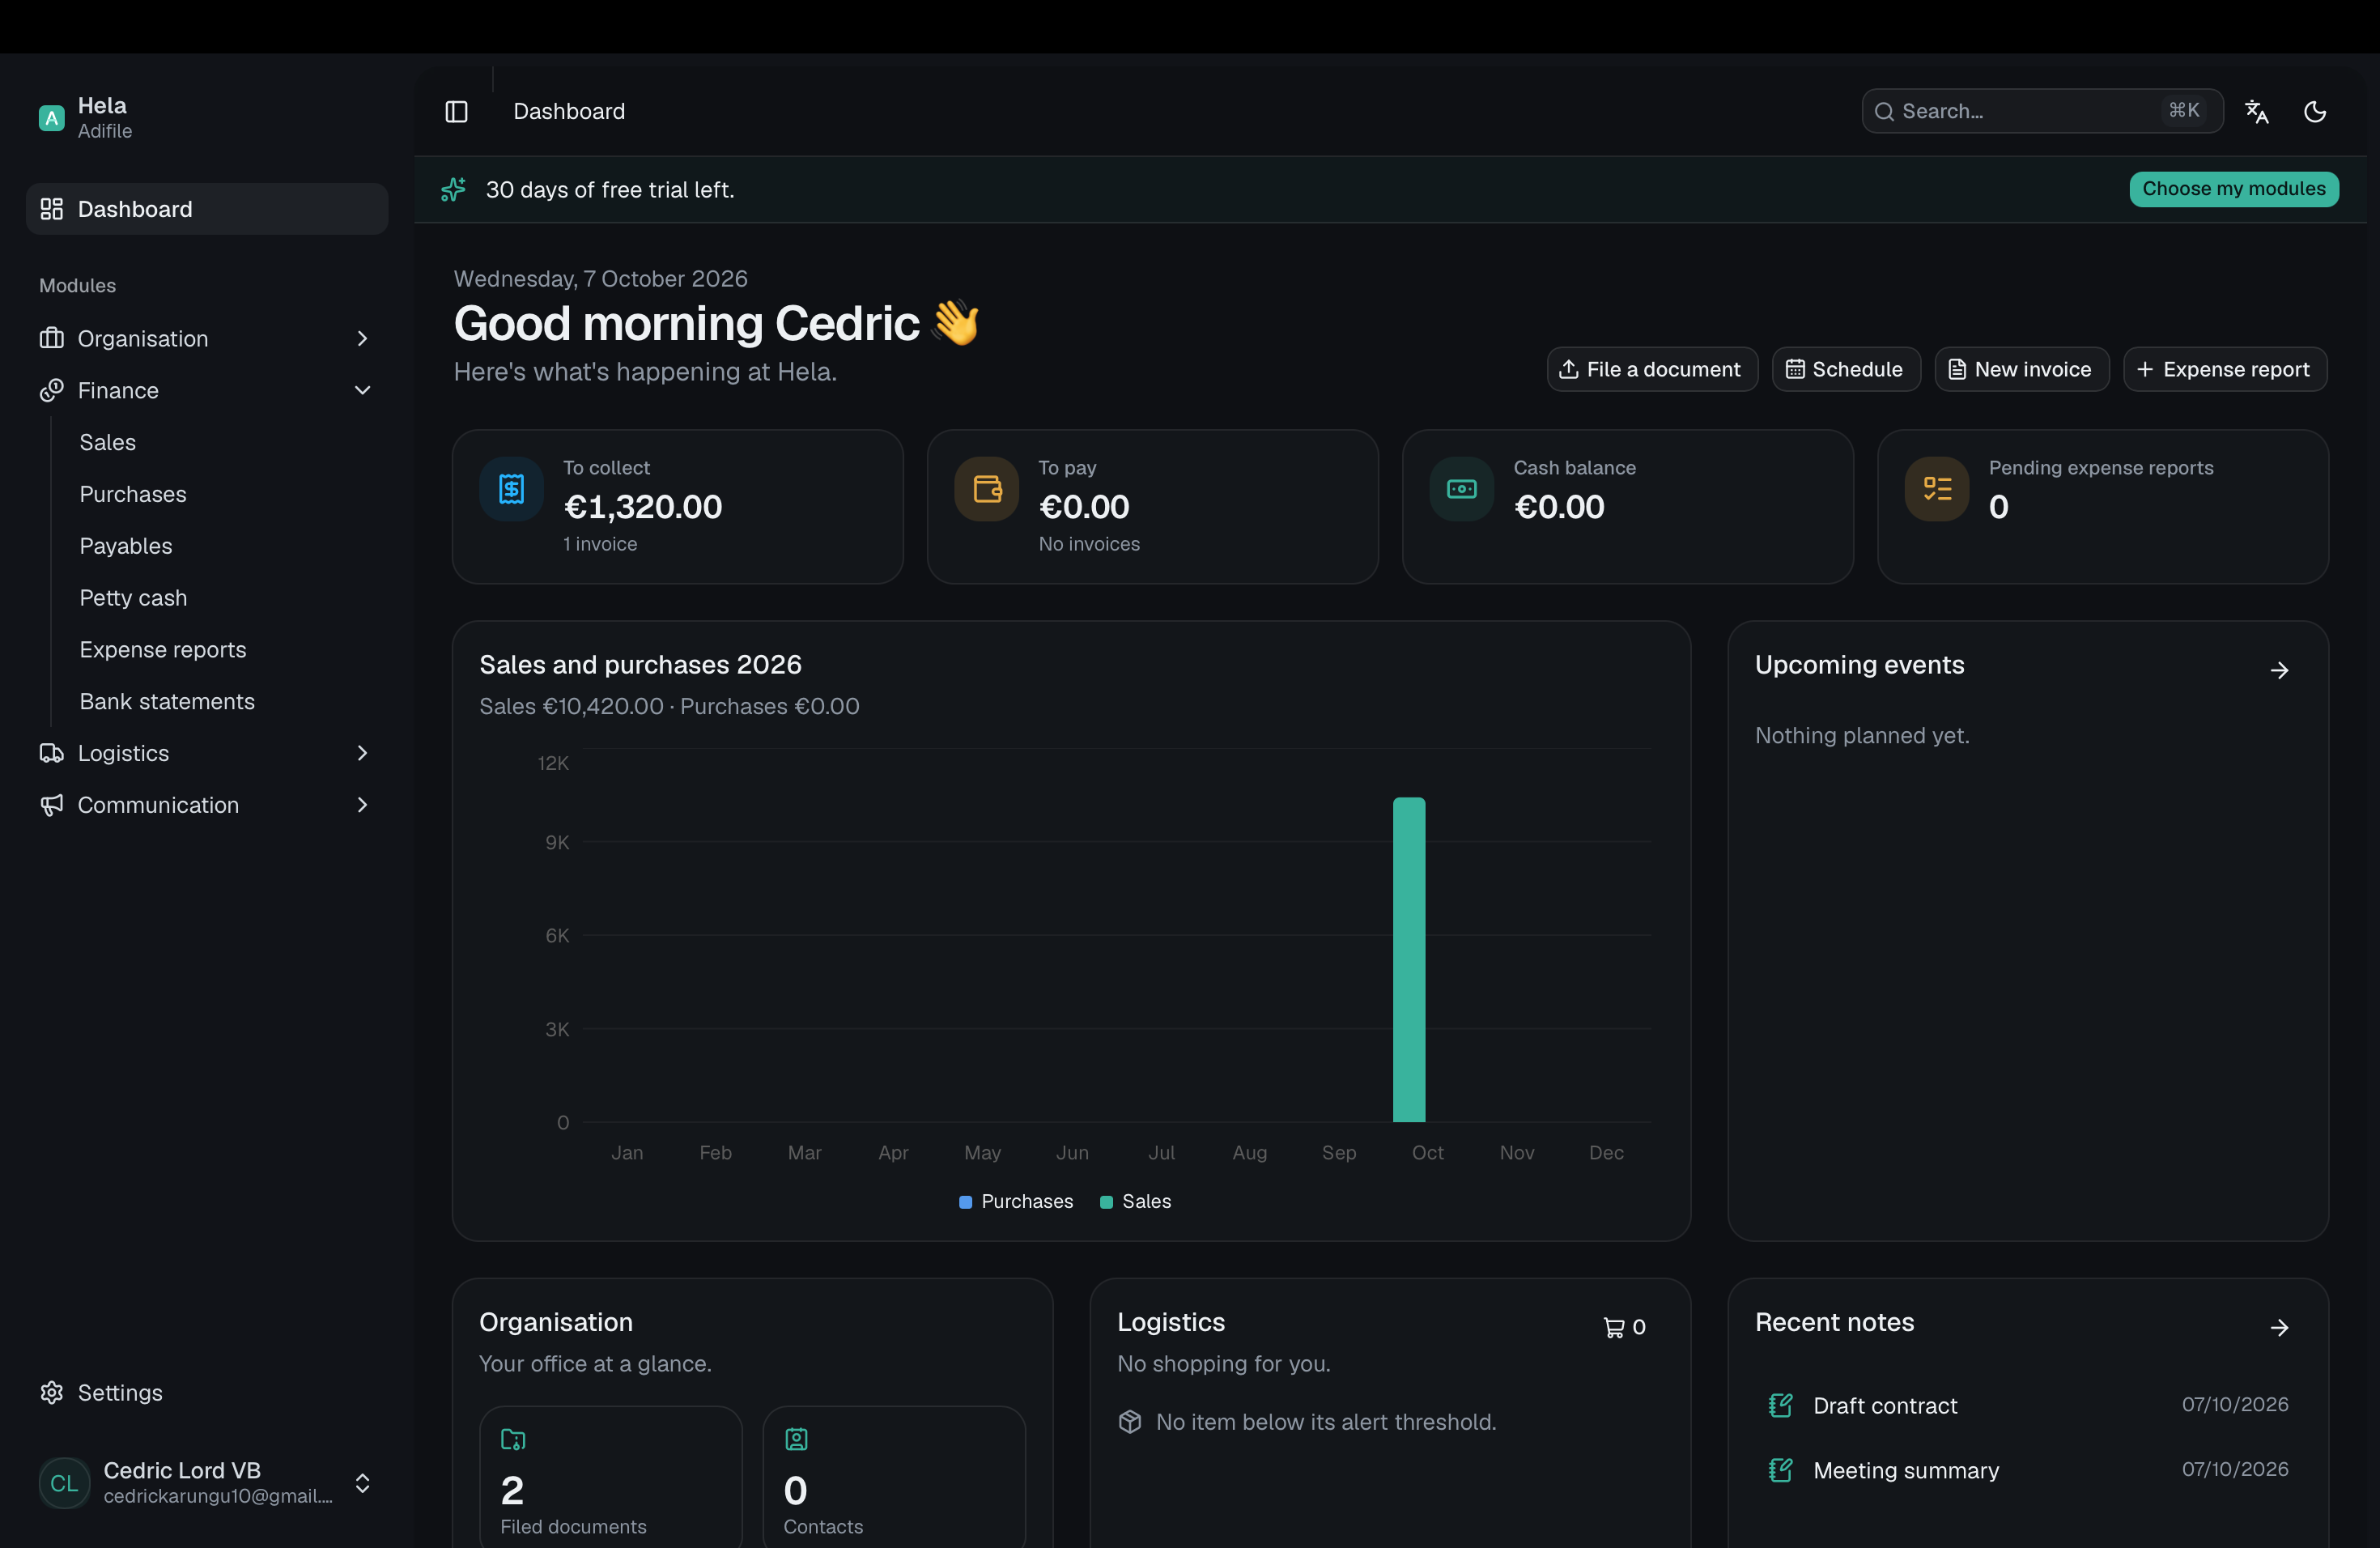
Task: Expand the Organisation module chevron
Action: pos(362,339)
